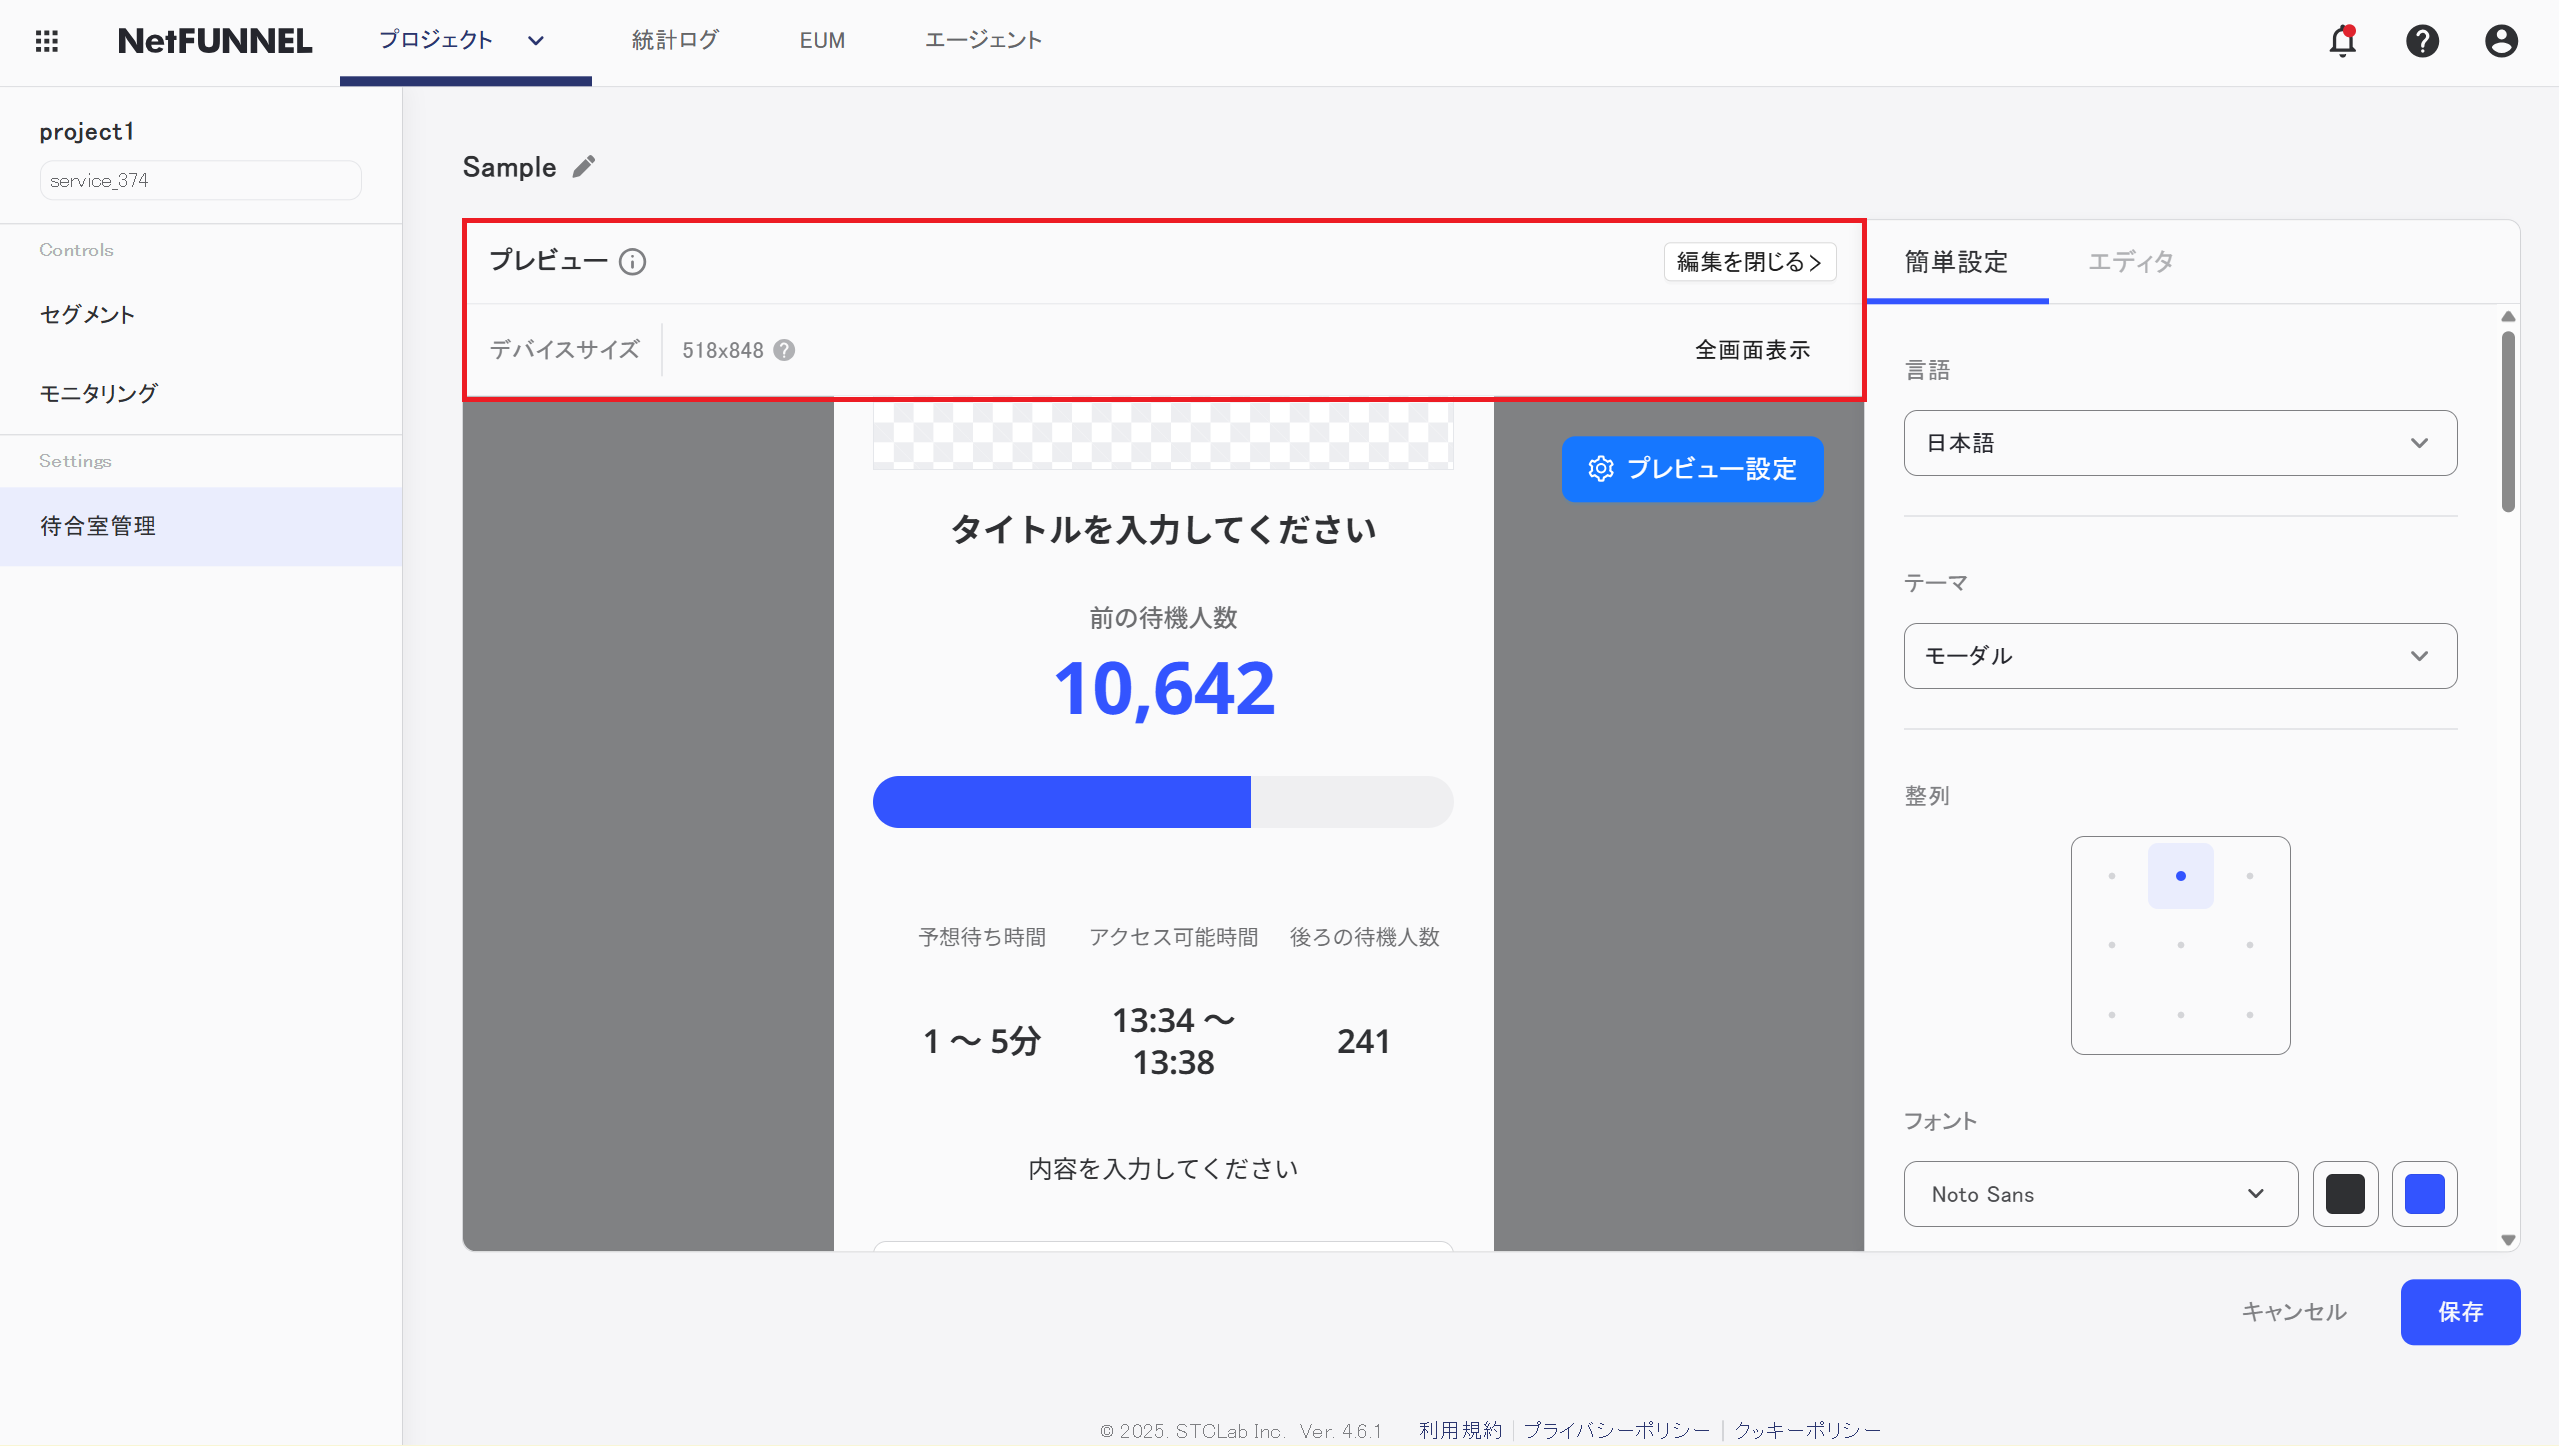The width and height of the screenshot is (2559, 1446).
Task: Open プレビュー設定 via the gear button
Action: tap(1692, 468)
